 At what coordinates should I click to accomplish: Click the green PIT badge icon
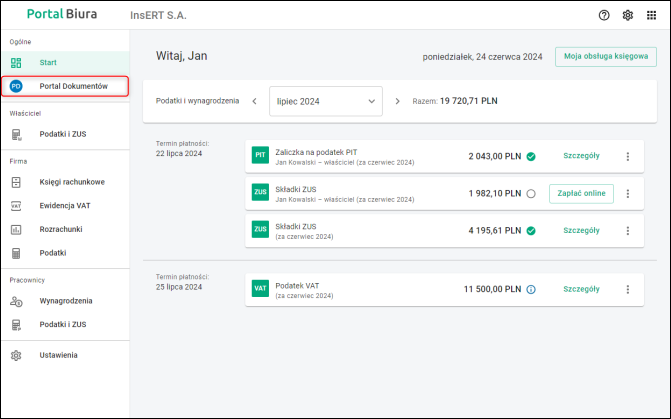tap(260, 155)
